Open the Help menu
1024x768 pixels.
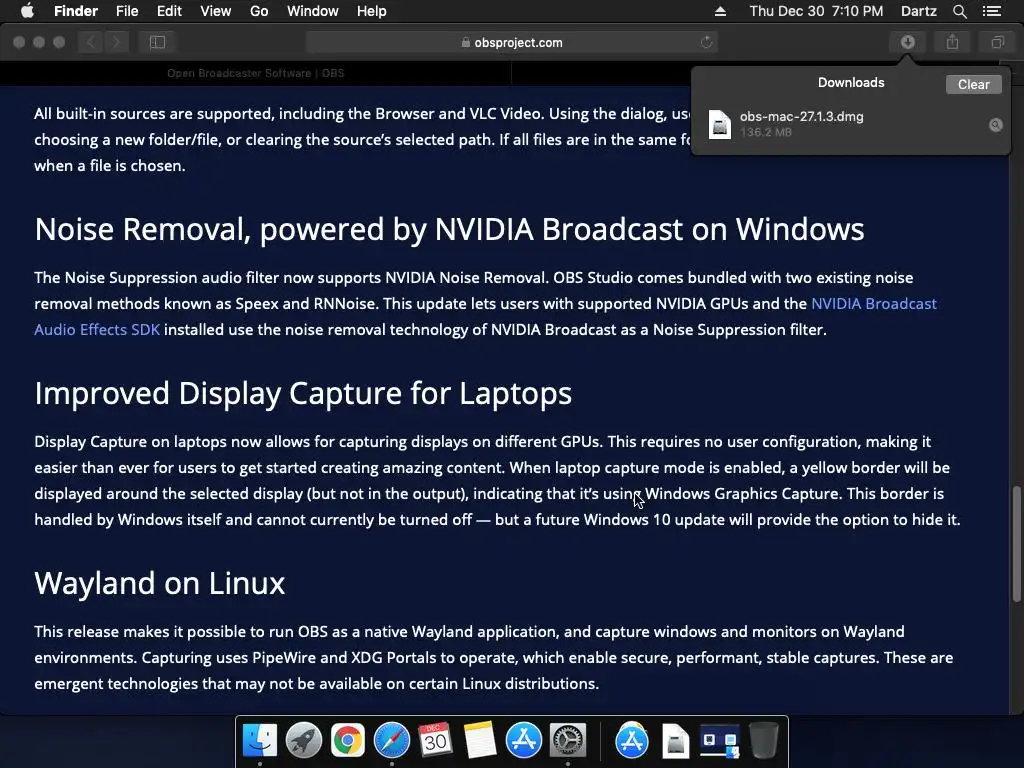pyautogui.click(x=372, y=11)
